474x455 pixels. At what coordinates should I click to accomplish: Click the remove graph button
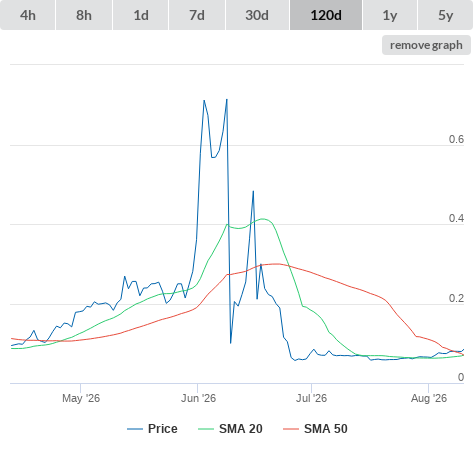[x=426, y=45]
